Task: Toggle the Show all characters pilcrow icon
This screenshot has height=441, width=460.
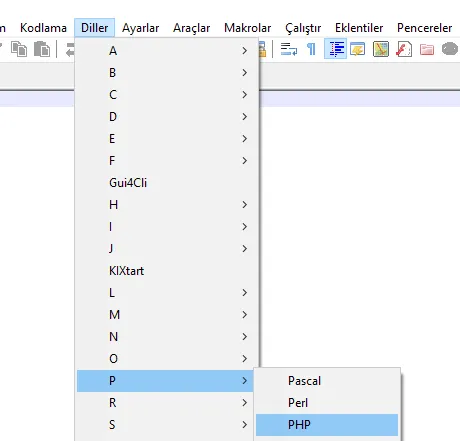Action: (311, 49)
